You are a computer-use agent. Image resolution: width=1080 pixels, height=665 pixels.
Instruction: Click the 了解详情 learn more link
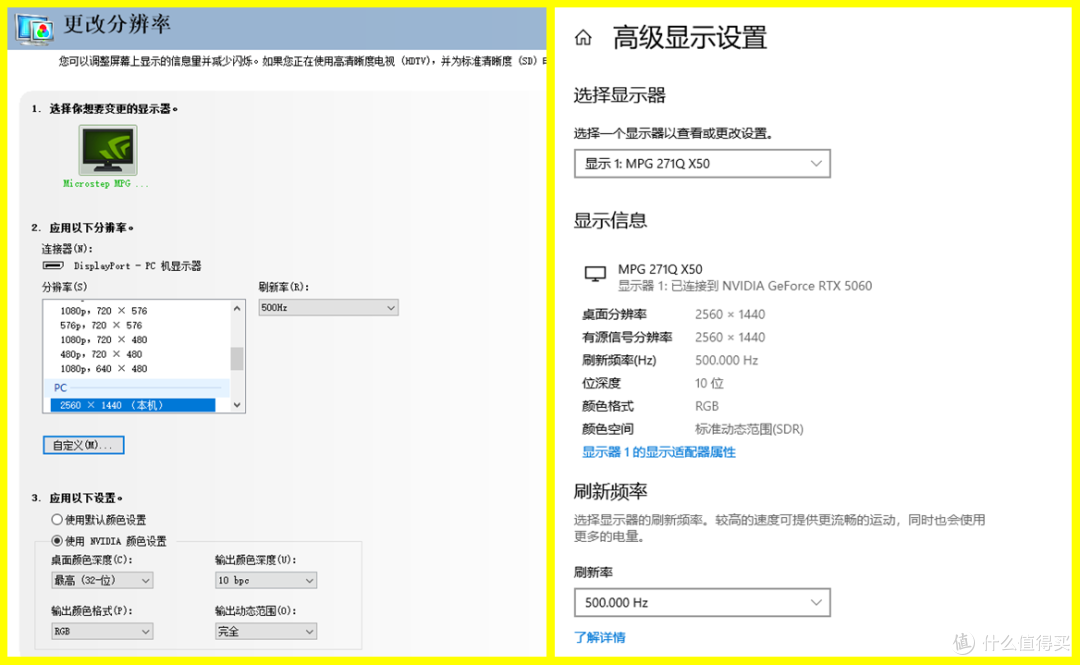click(x=600, y=637)
